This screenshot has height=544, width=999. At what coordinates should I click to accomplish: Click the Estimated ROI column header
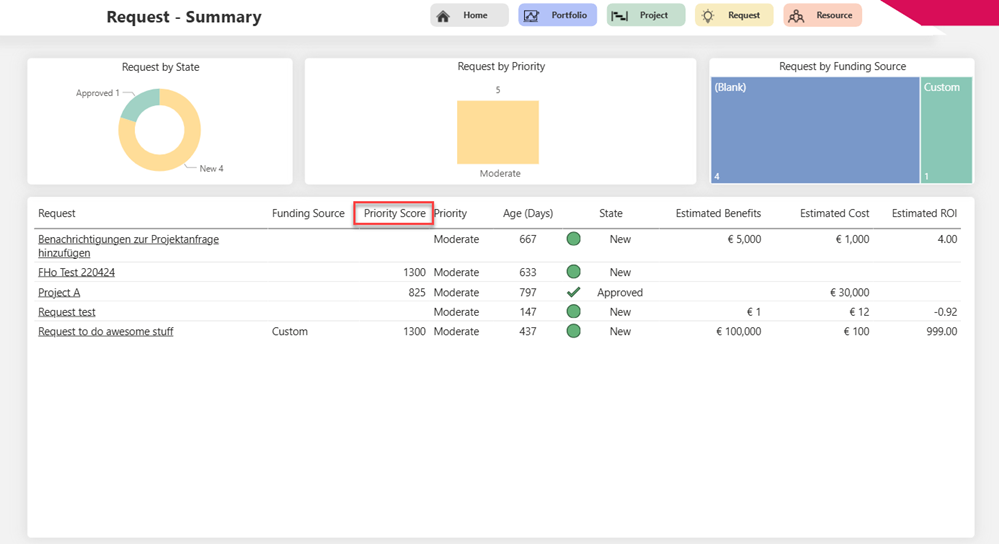pos(924,213)
